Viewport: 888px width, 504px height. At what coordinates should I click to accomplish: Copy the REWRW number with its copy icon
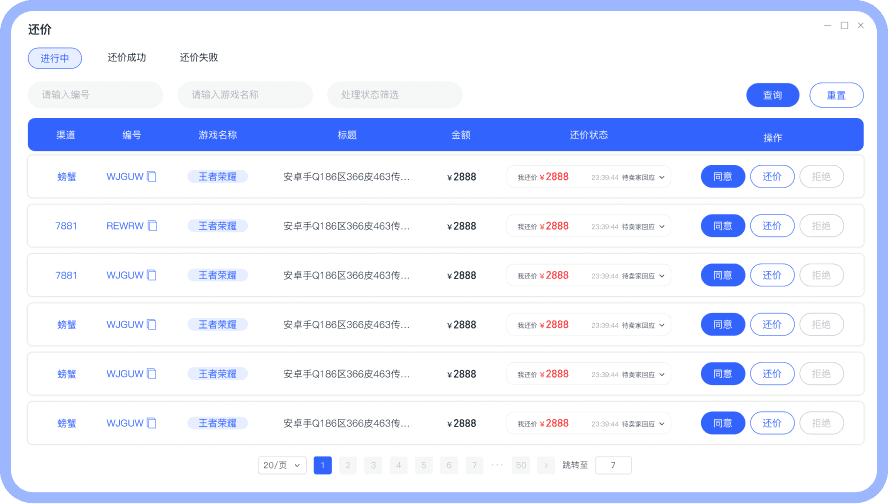click(152, 226)
